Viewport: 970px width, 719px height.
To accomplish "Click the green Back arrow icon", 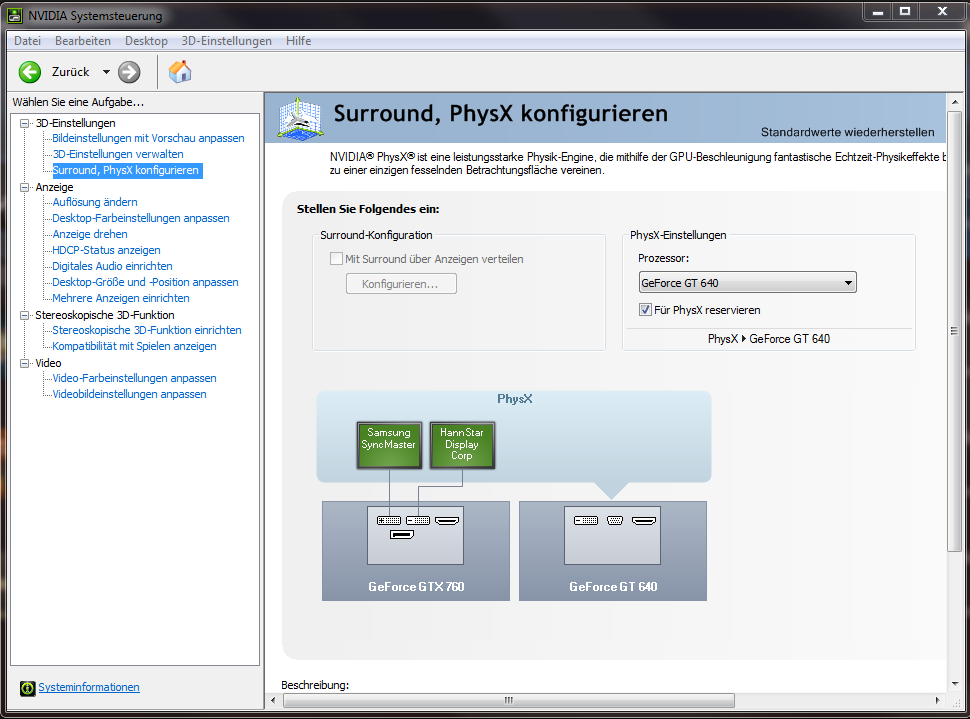I will pyautogui.click(x=30, y=72).
